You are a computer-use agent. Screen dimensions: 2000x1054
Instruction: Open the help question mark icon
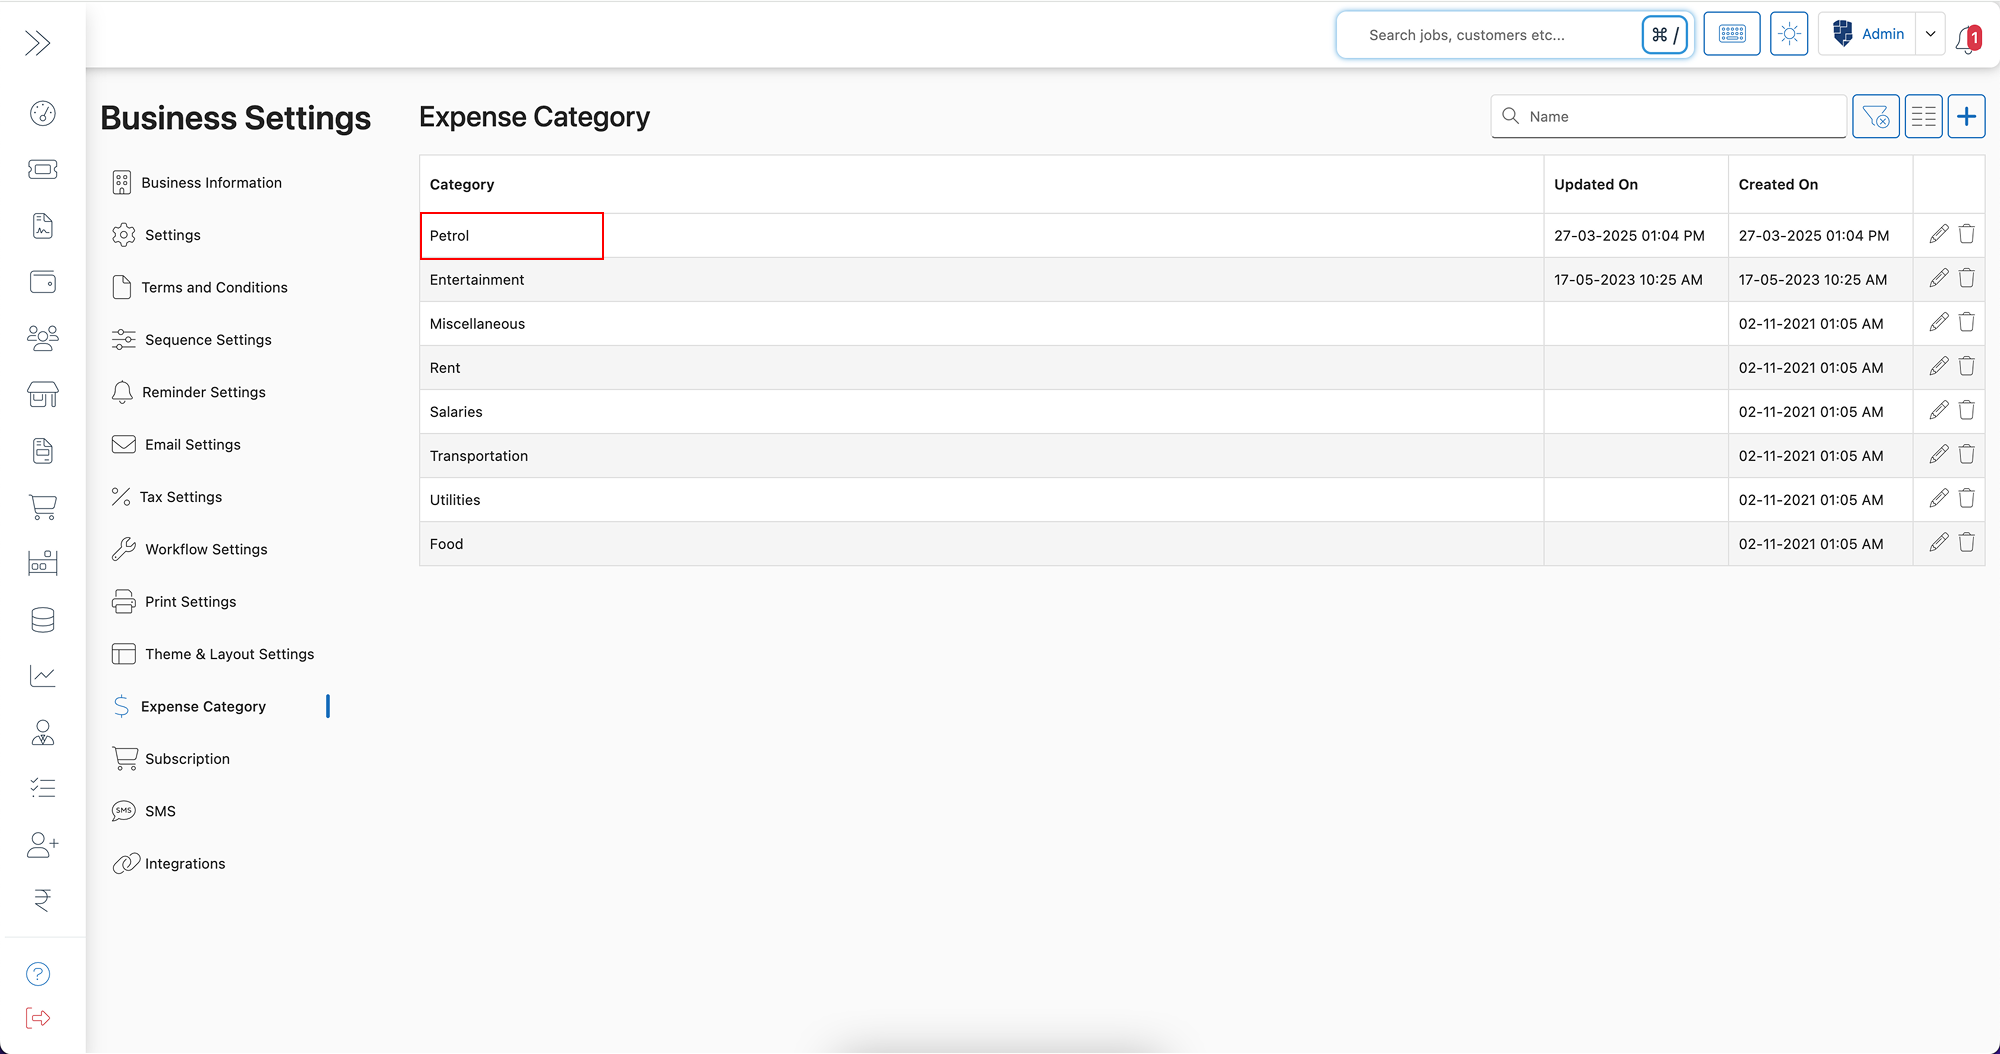38,974
